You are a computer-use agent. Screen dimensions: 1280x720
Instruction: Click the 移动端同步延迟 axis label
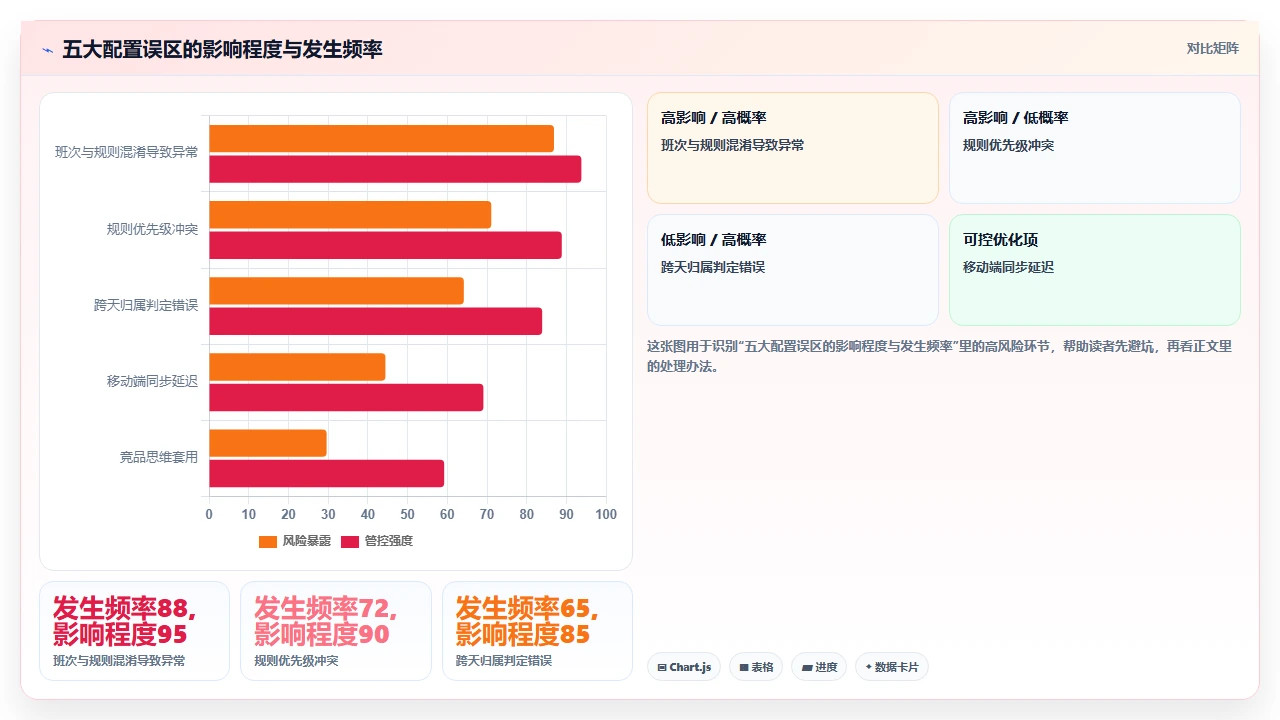tap(153, 381)
